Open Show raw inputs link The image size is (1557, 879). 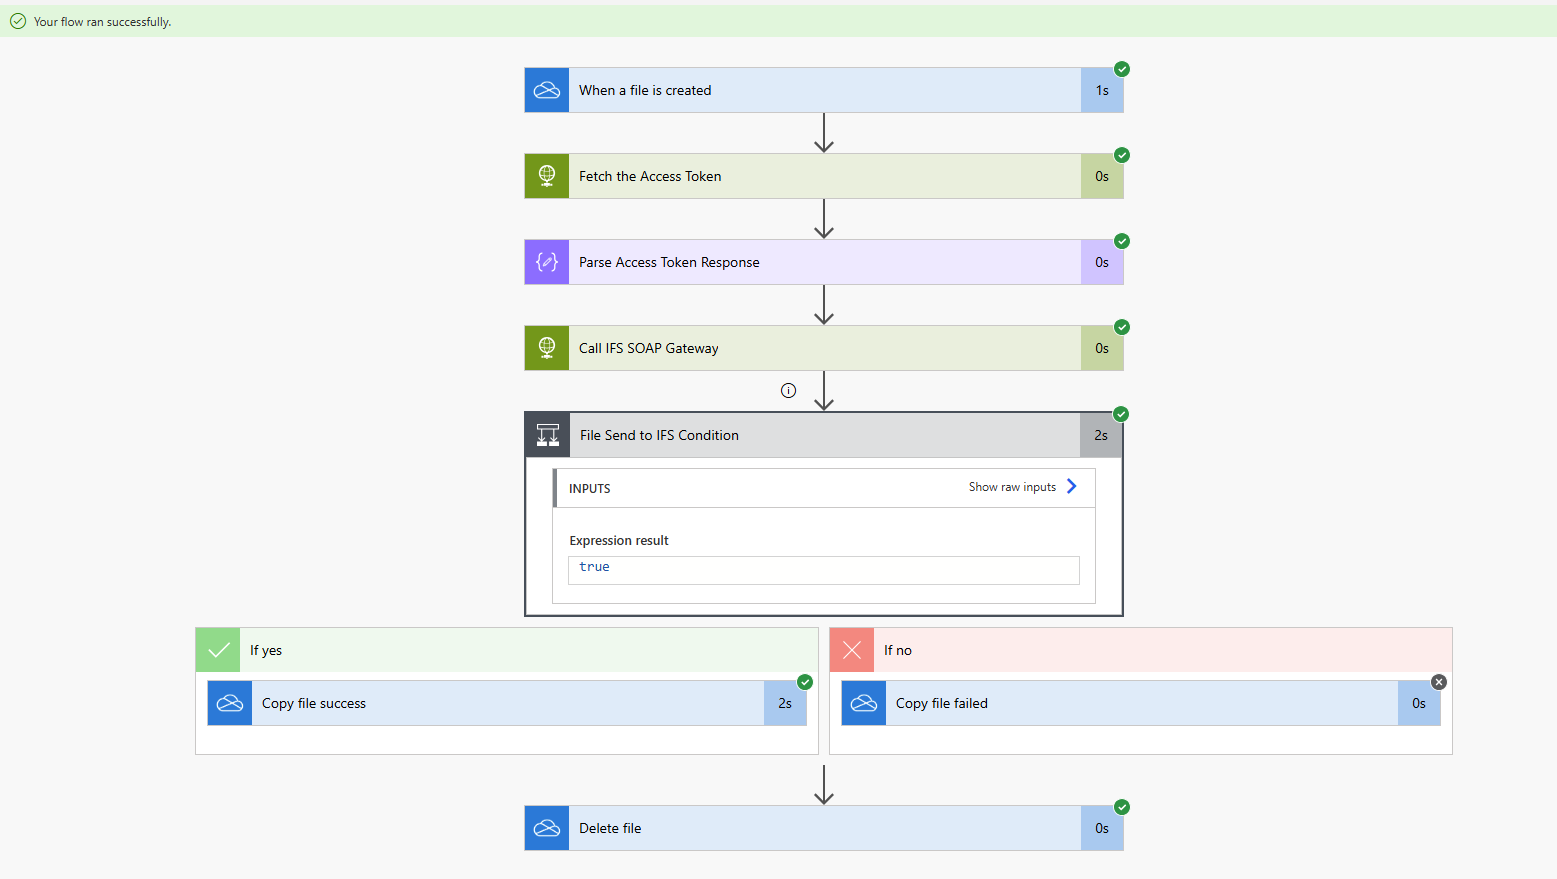point(1012,487)
